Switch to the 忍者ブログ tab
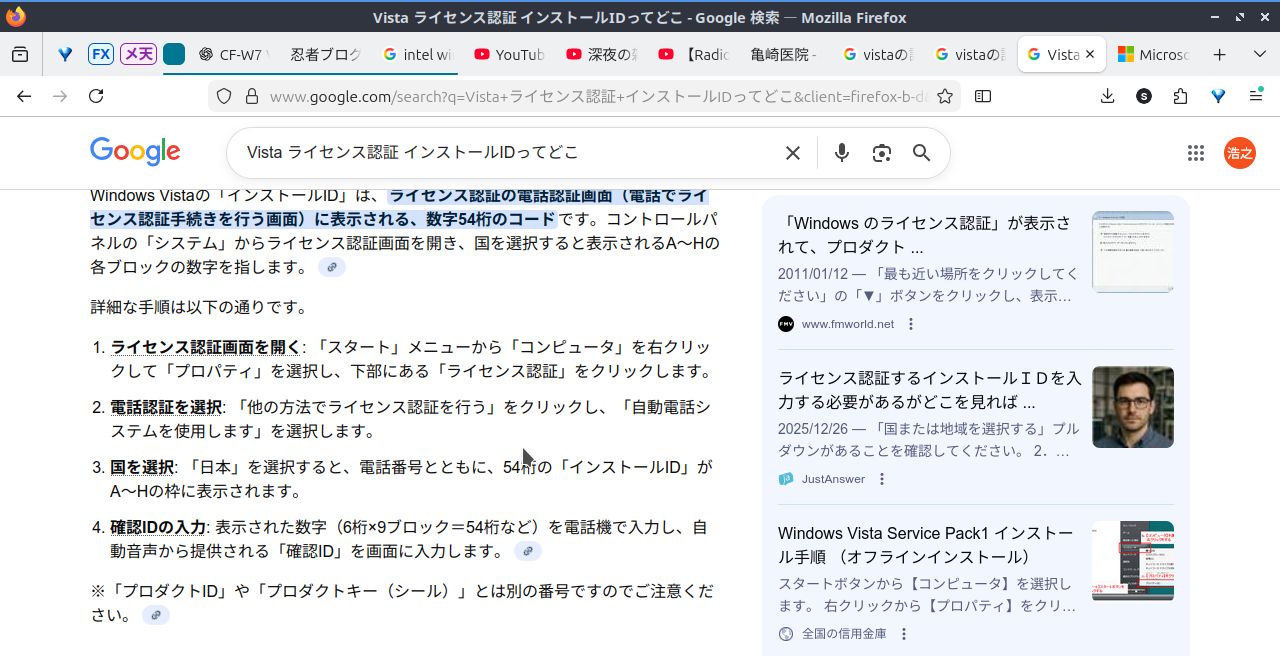This screenshot has width=1280, height=656. coord(324,55)
